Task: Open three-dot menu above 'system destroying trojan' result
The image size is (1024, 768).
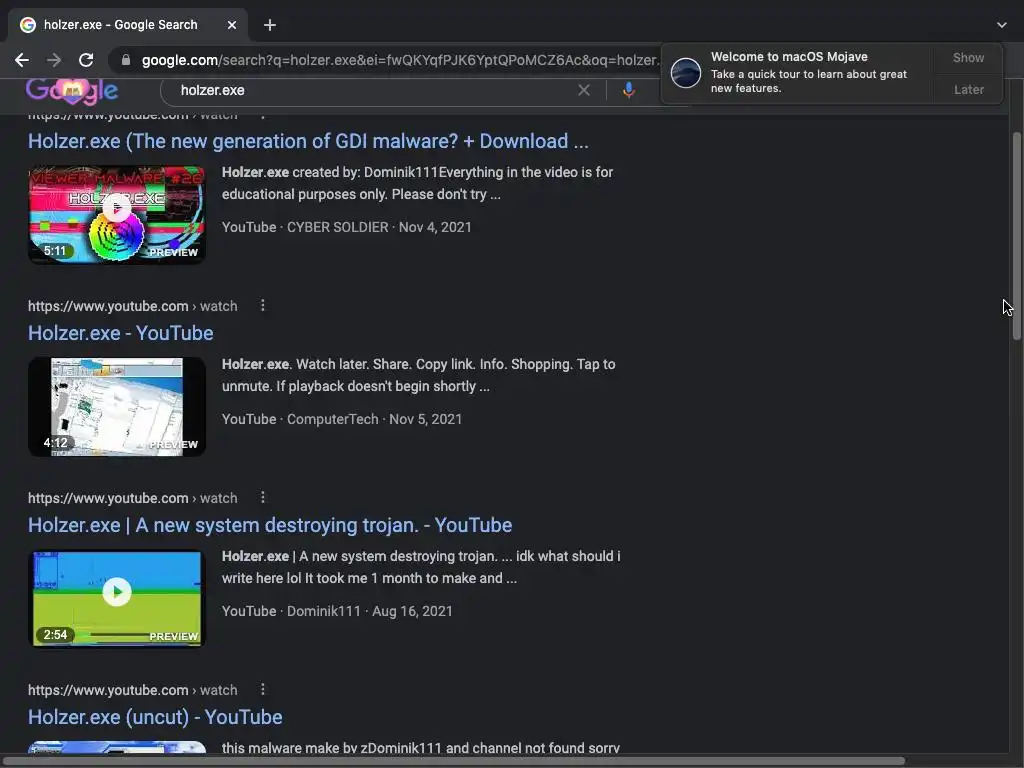Action: (263, 498)
